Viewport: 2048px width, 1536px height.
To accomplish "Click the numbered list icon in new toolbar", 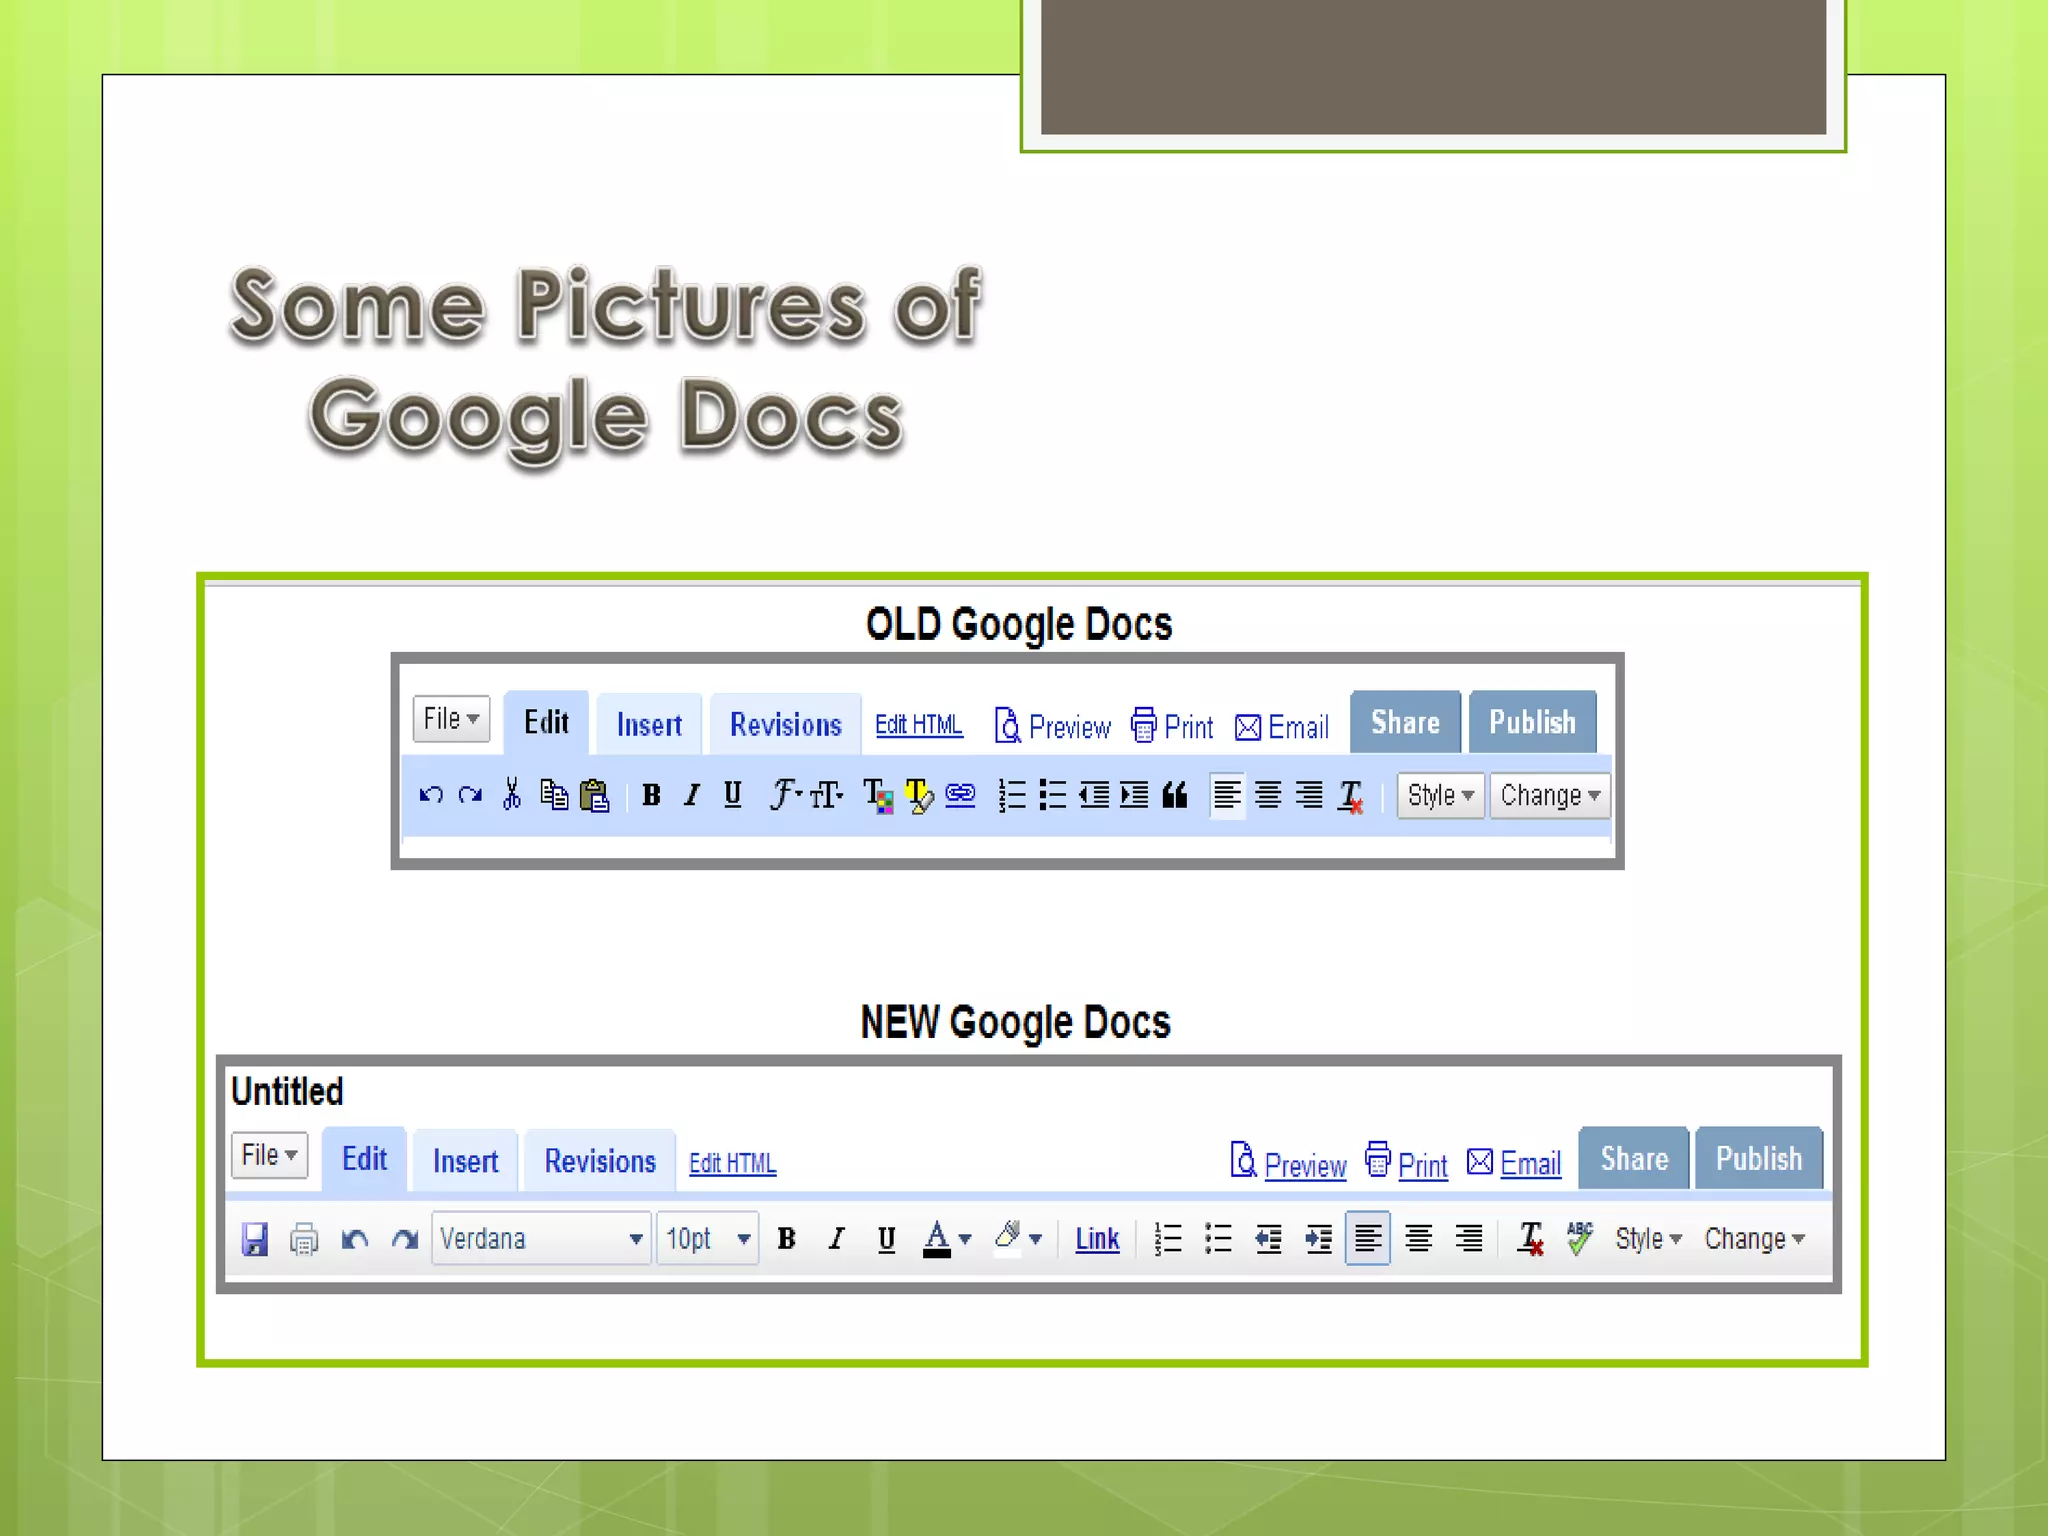I will tap(1168, 1239).
